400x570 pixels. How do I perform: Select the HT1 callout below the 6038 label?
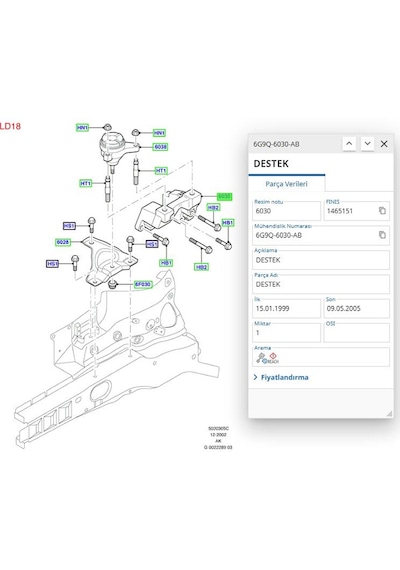coord(161,170)
